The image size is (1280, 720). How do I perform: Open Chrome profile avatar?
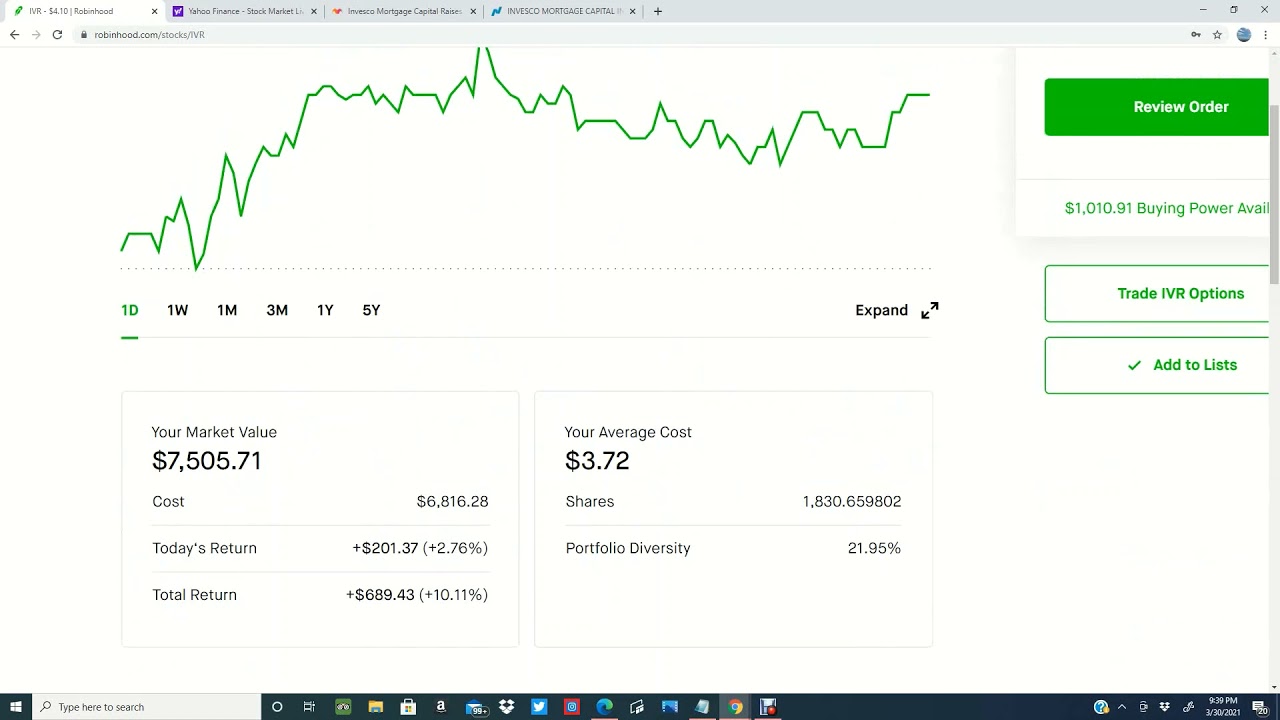[x=1244, y=35]
